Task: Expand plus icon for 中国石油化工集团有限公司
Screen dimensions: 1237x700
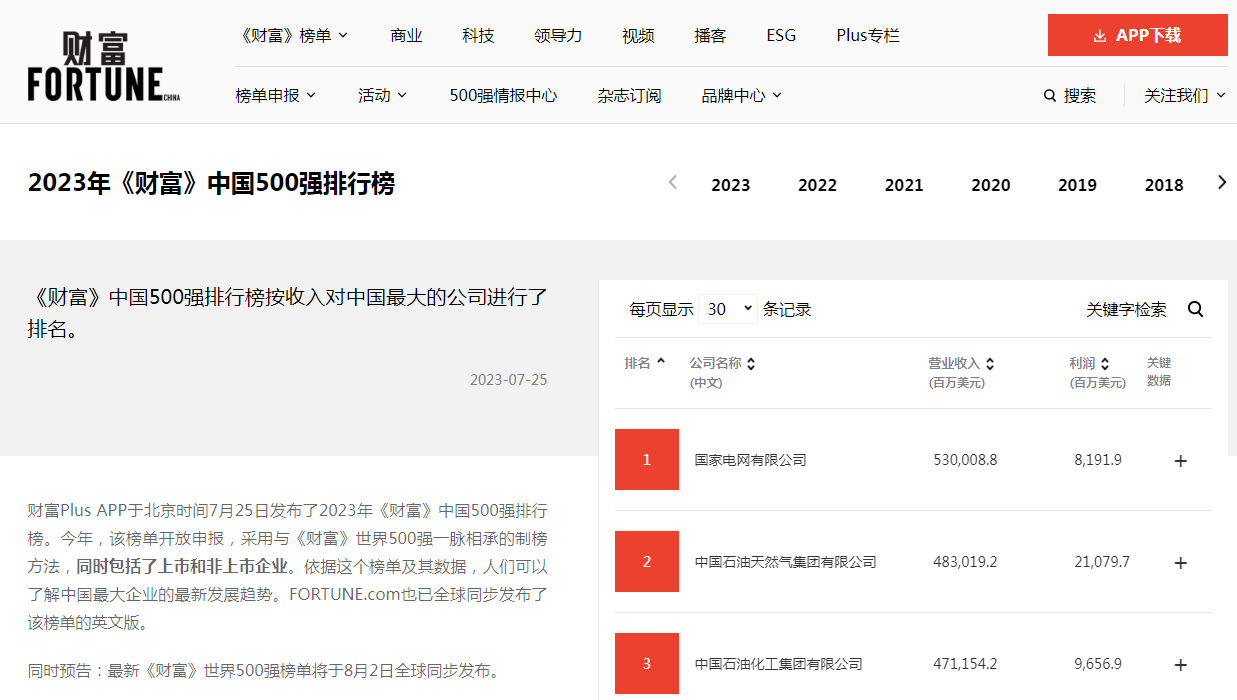Action: pyautogui.click(x=1180, y=665)
